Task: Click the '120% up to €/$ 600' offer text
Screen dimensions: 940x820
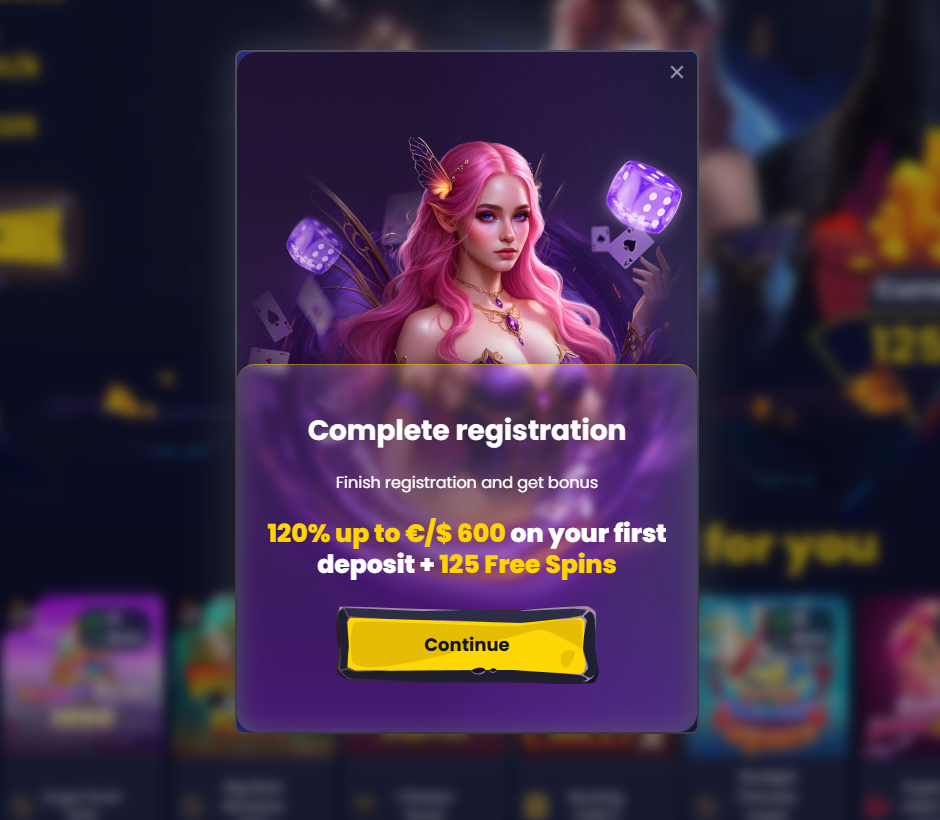Action: point(386,533)
